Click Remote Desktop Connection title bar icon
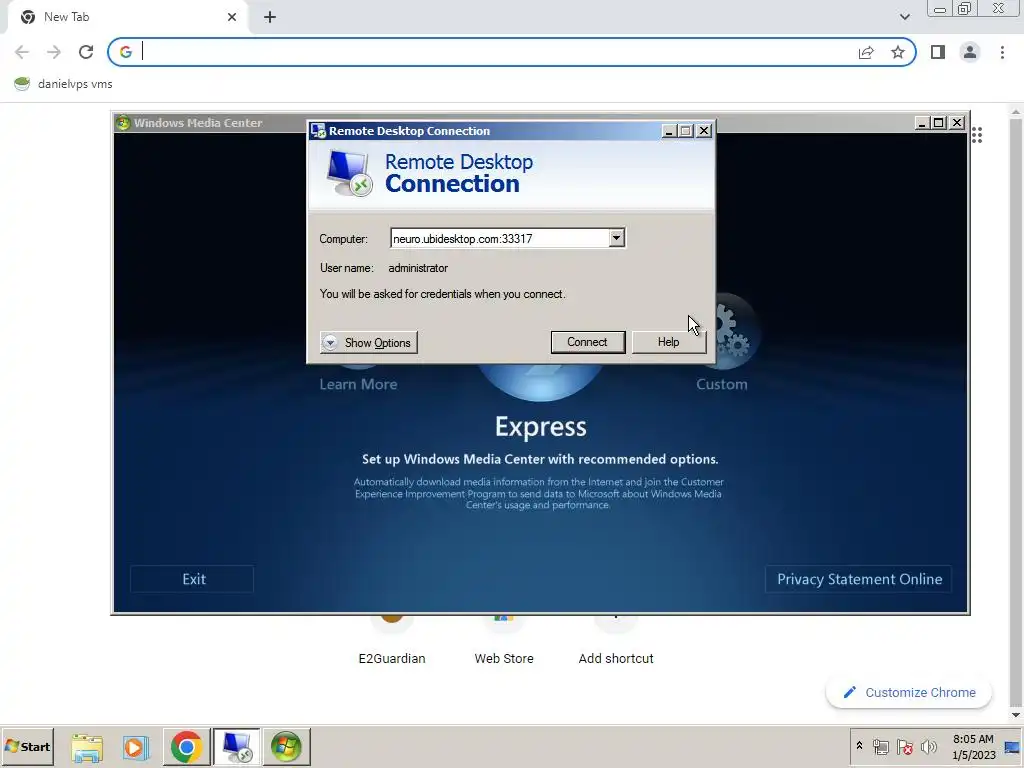 point(318,131)
